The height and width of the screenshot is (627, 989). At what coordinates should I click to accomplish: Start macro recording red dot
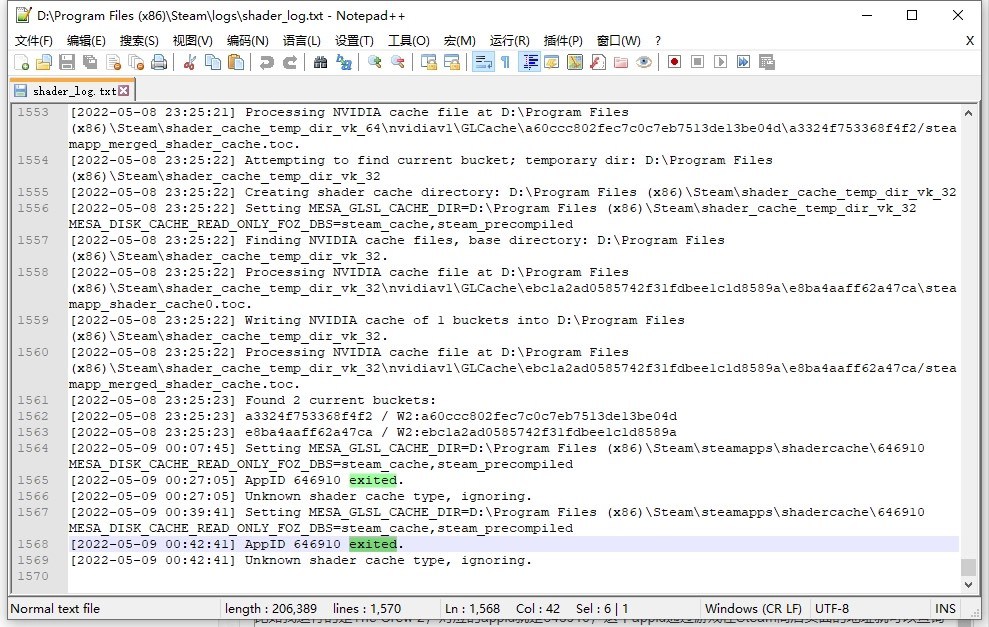[674, 62]
